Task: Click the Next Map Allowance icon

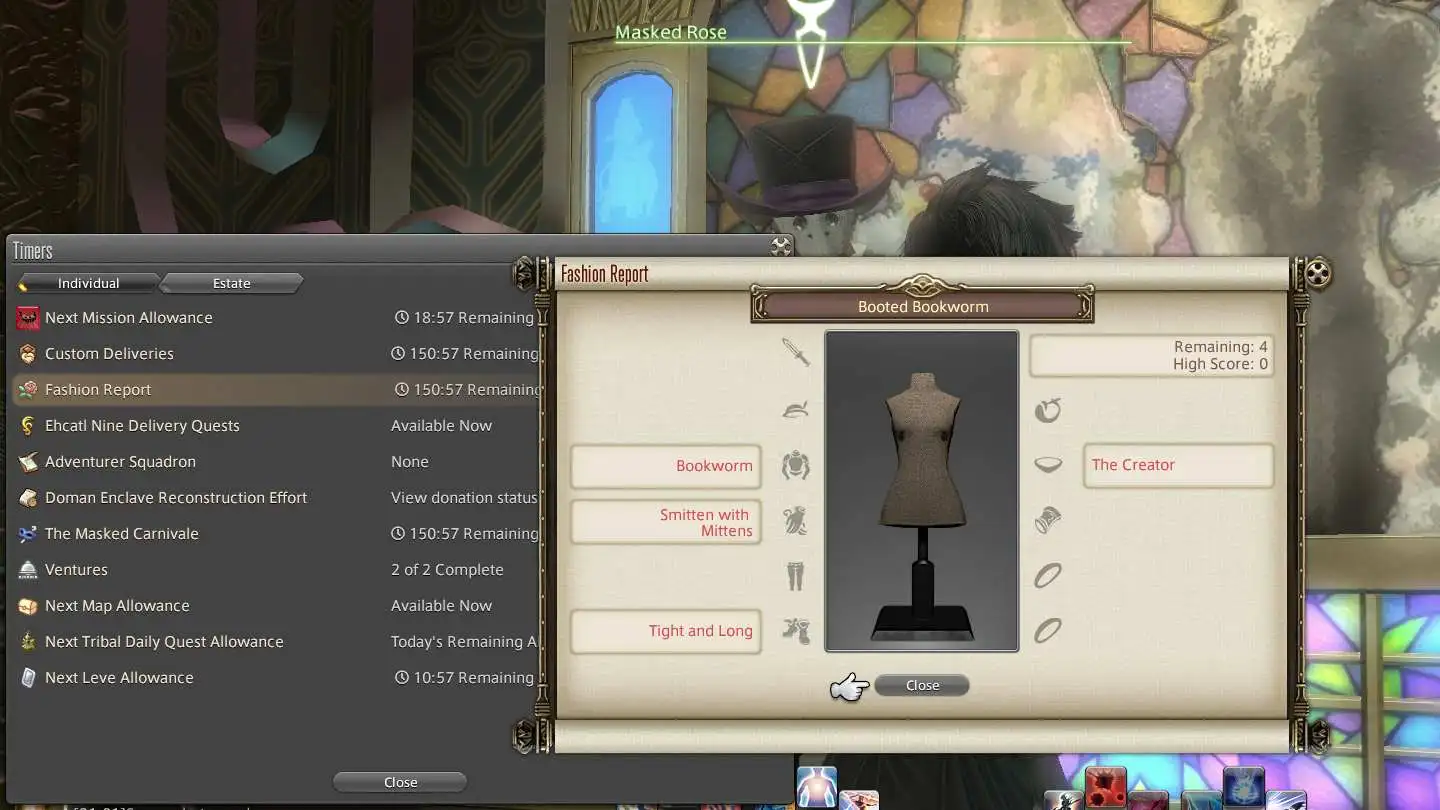Action: [x=28, y=606]
